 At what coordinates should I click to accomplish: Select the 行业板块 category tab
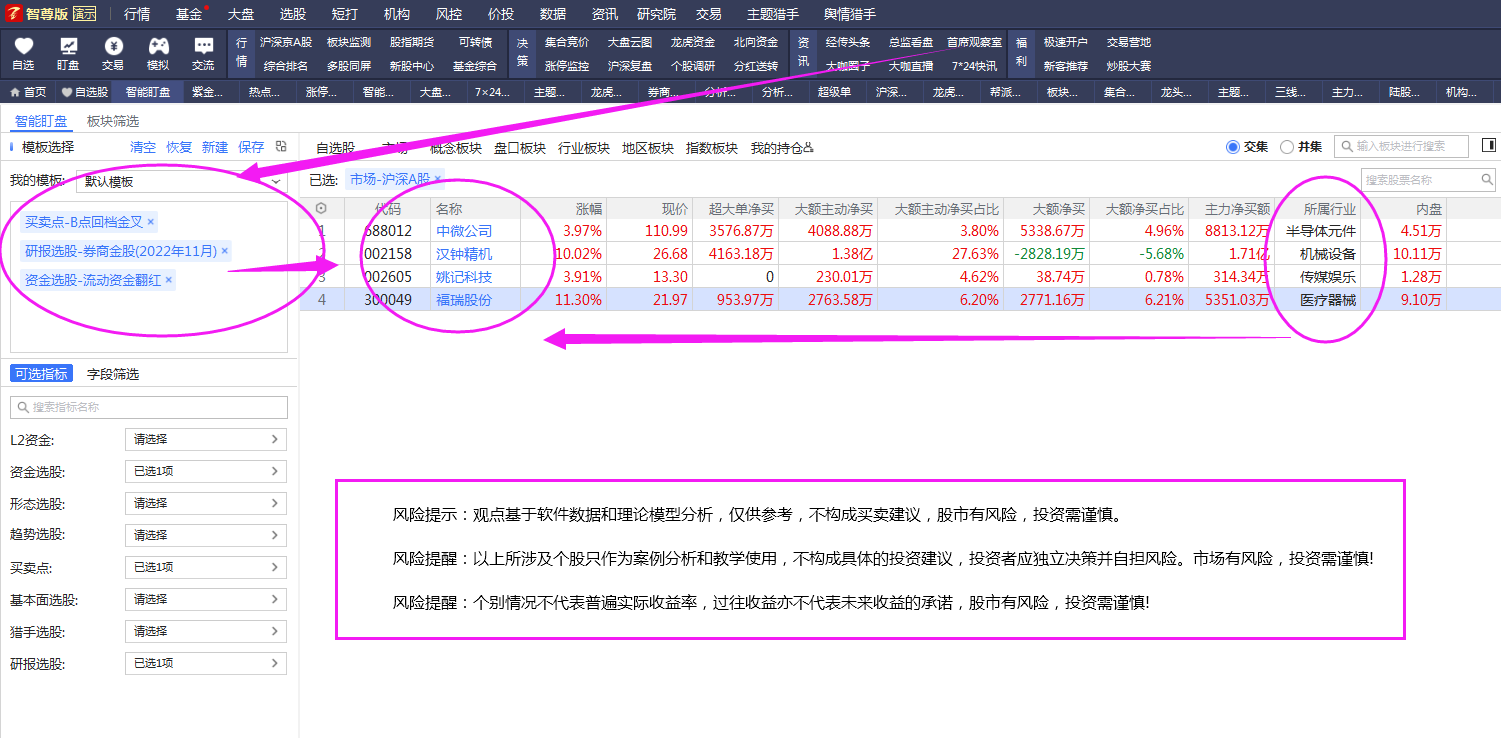584,148
